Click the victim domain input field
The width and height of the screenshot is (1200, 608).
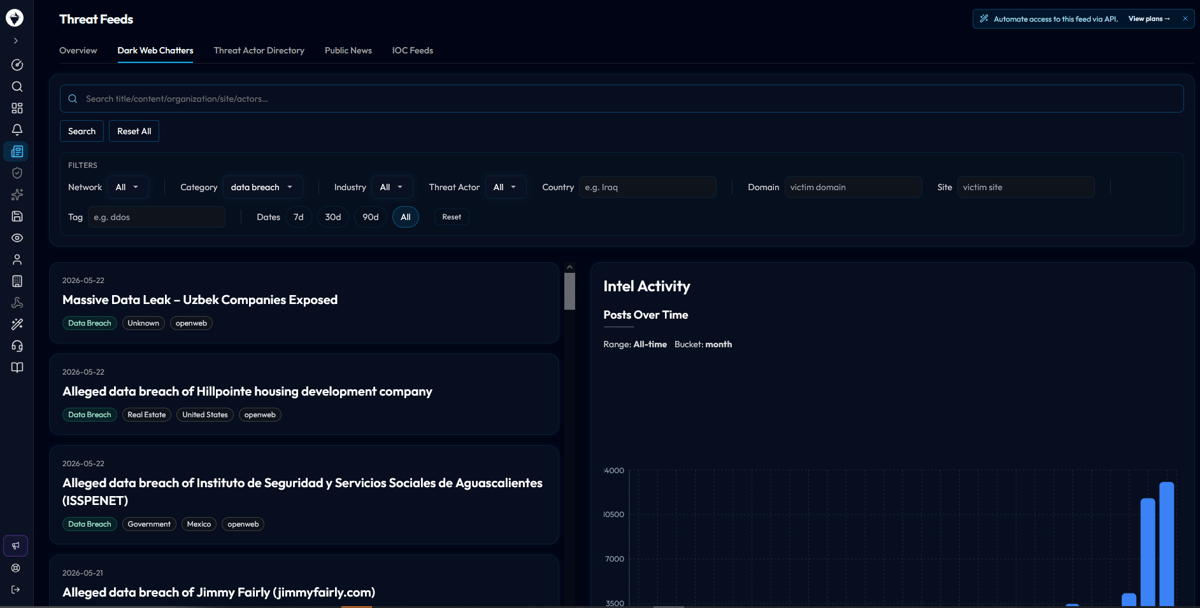tap(853, 187)
